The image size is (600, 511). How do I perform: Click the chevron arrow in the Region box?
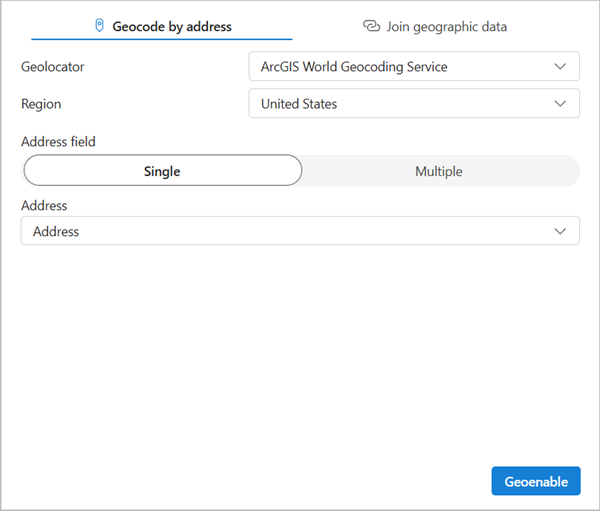point(559,104)
